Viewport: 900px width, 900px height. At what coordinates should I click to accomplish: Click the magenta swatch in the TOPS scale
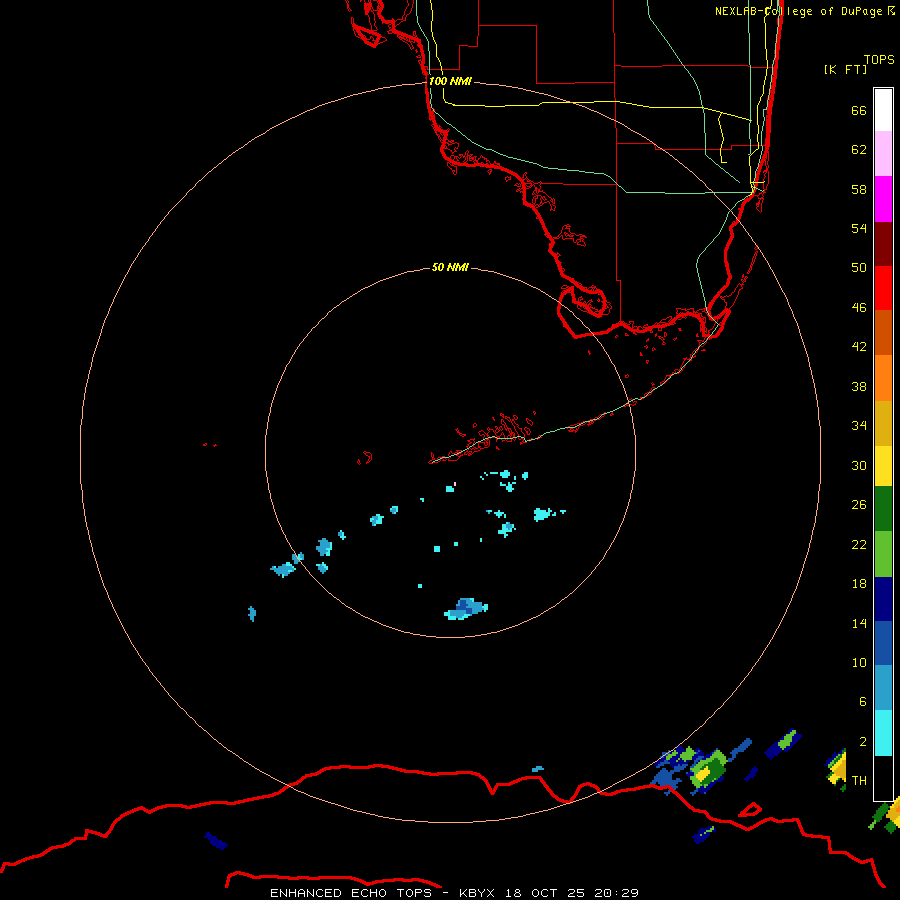pyautogui.click(x=883, y=199)
